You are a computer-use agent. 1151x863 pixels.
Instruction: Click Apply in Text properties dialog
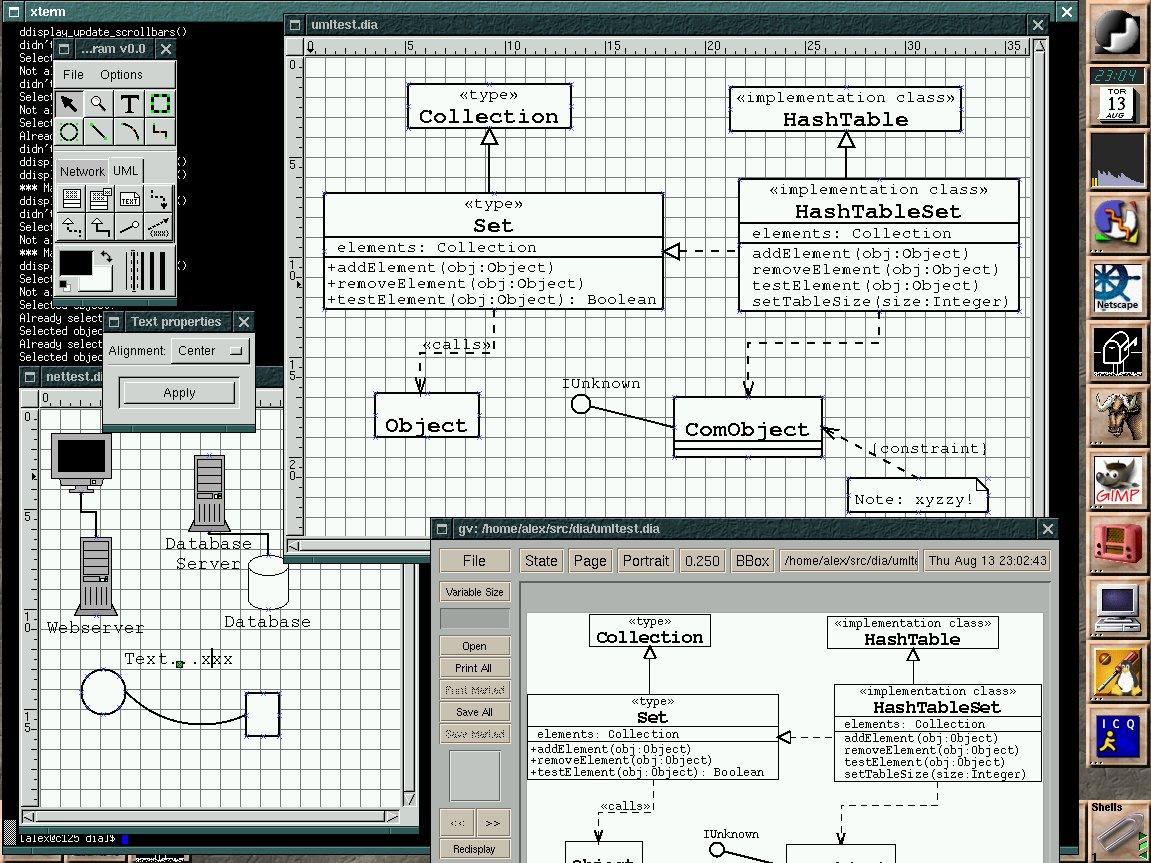pyautogui.click(x=179, y=393)
